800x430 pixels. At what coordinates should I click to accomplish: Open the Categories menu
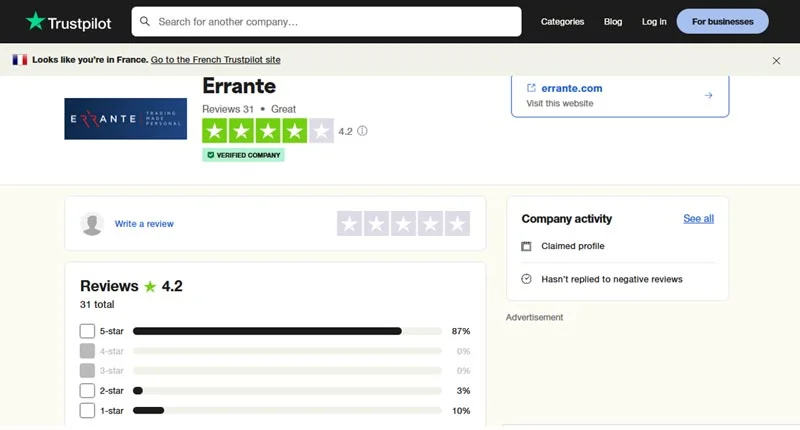click(562, 21)
